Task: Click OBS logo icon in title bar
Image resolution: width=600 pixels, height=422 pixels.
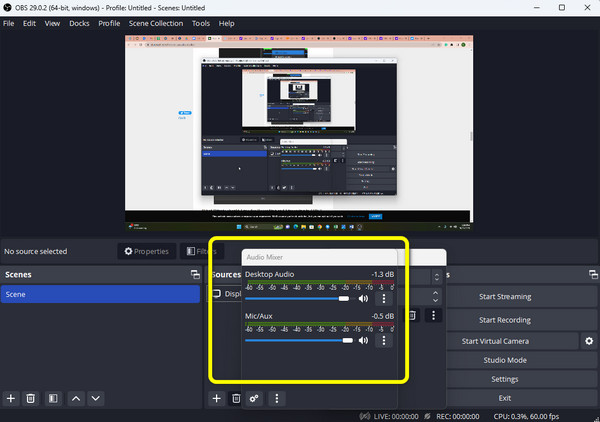Action: (x=7, y=8)
